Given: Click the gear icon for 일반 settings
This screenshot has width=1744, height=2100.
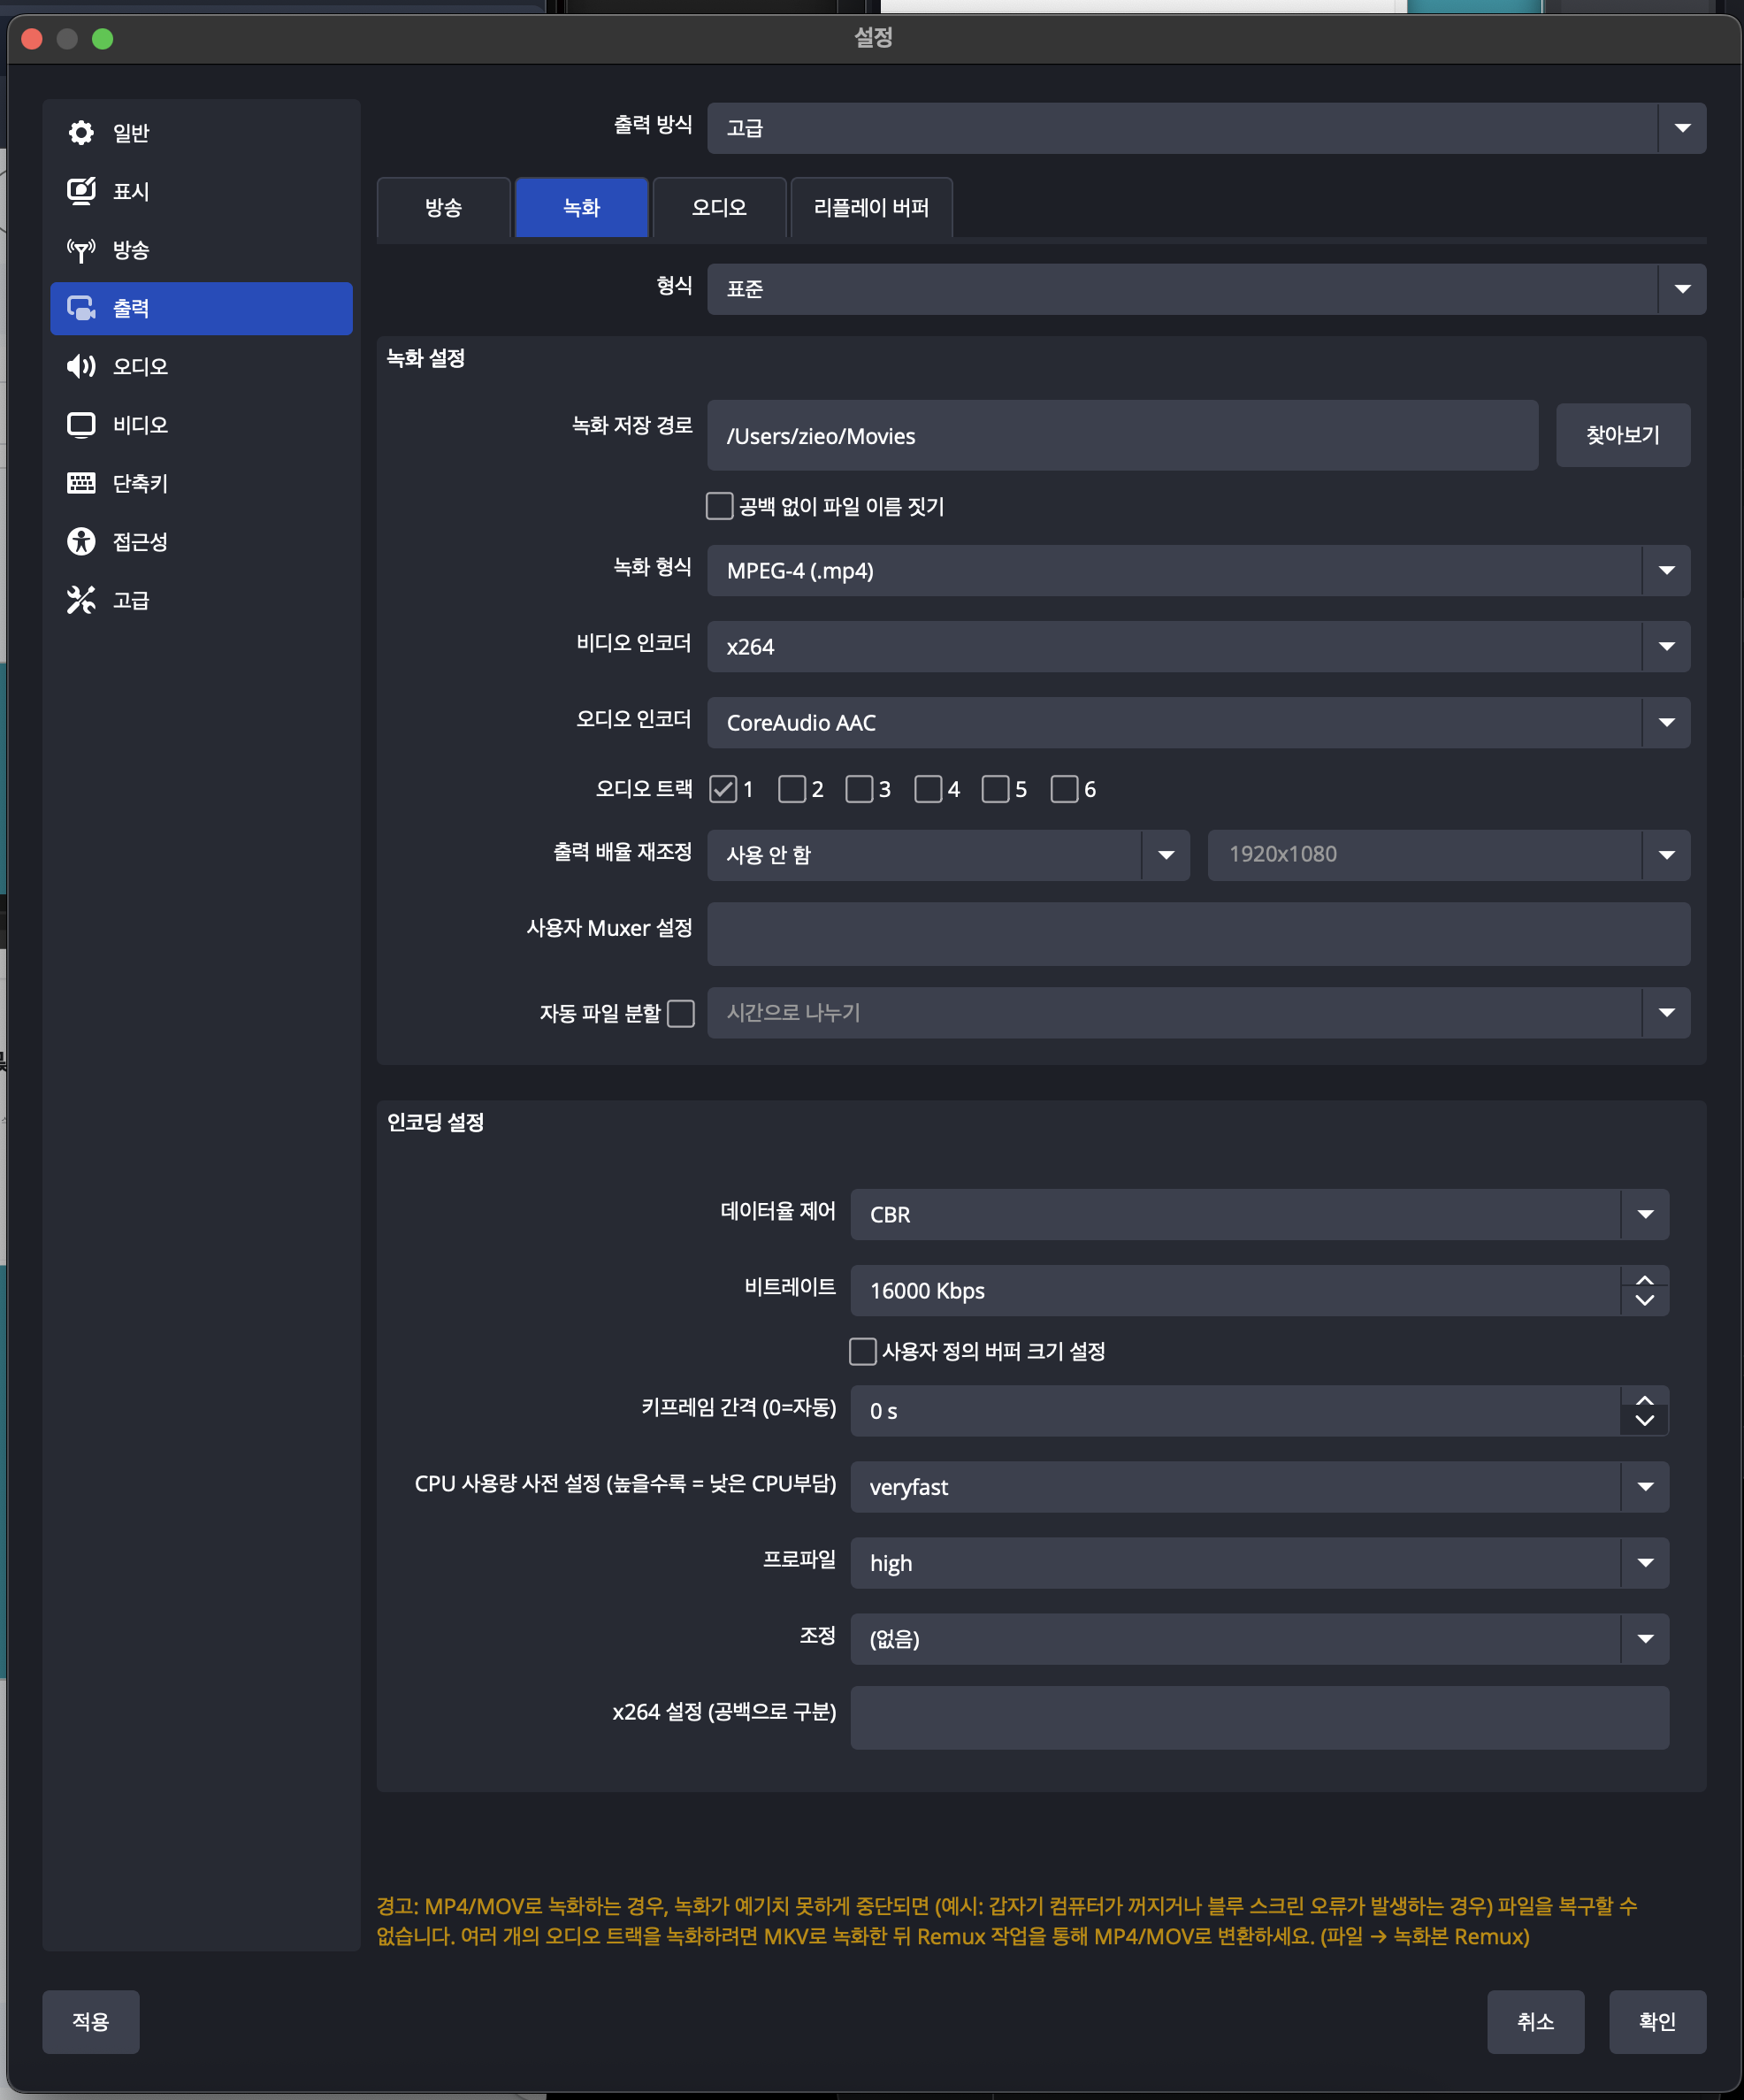Looking at the screenshot, I should (x=81, y=132).
